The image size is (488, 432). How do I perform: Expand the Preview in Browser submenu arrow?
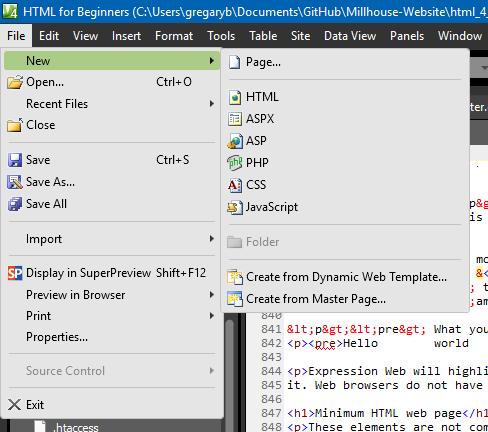(212, 295)
